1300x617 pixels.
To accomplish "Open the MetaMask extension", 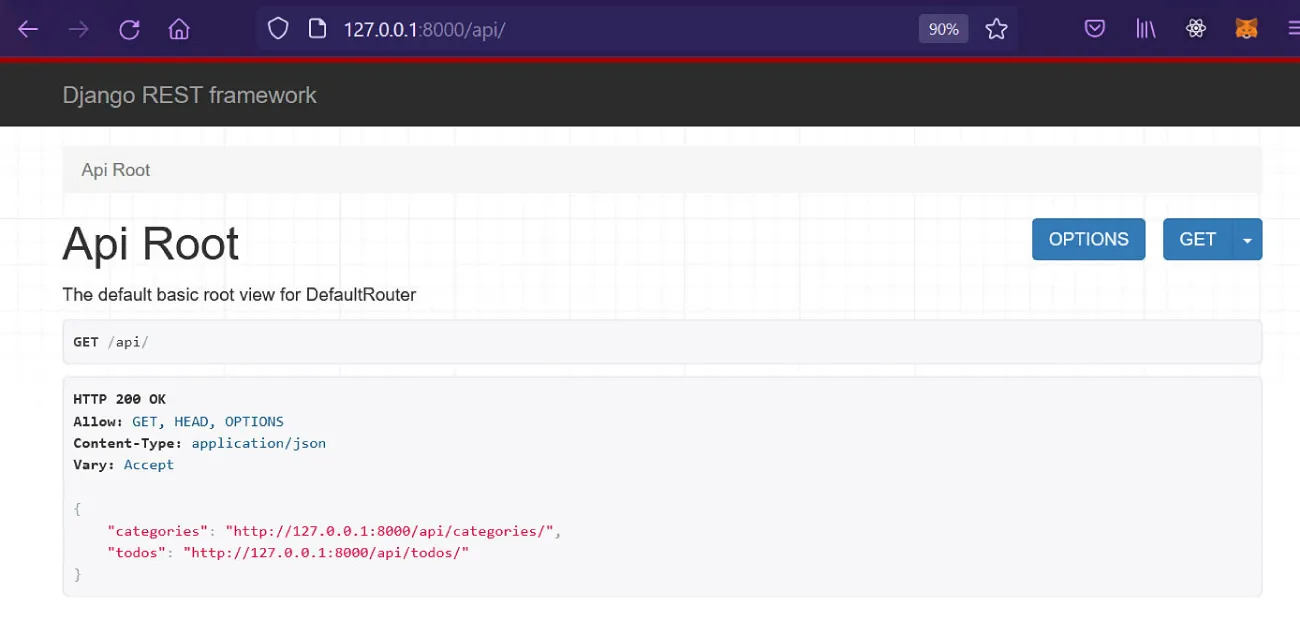I will [x=1246, y=28].
